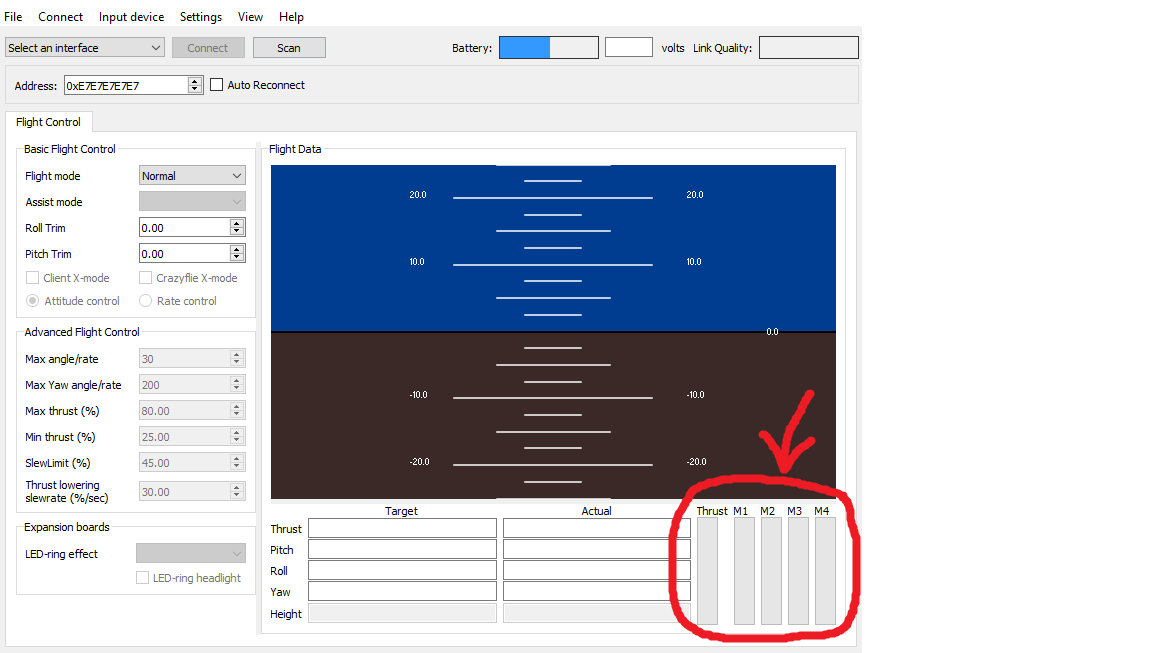Click the Scan button

(x=289, y=48)
